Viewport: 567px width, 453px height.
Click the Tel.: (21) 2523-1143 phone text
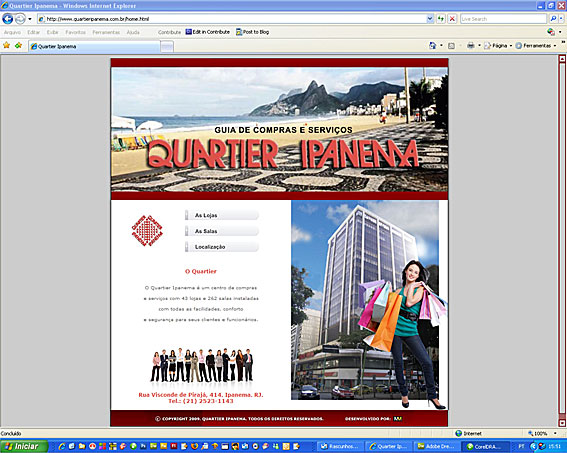click(201, 401)
